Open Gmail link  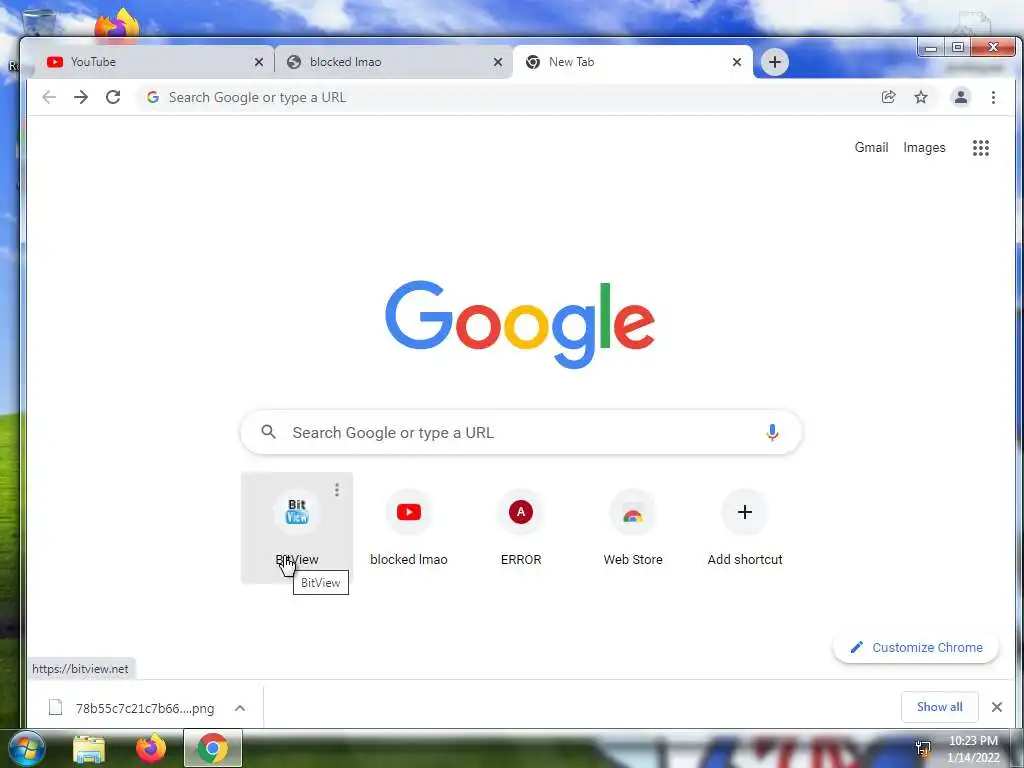(871, 148)
